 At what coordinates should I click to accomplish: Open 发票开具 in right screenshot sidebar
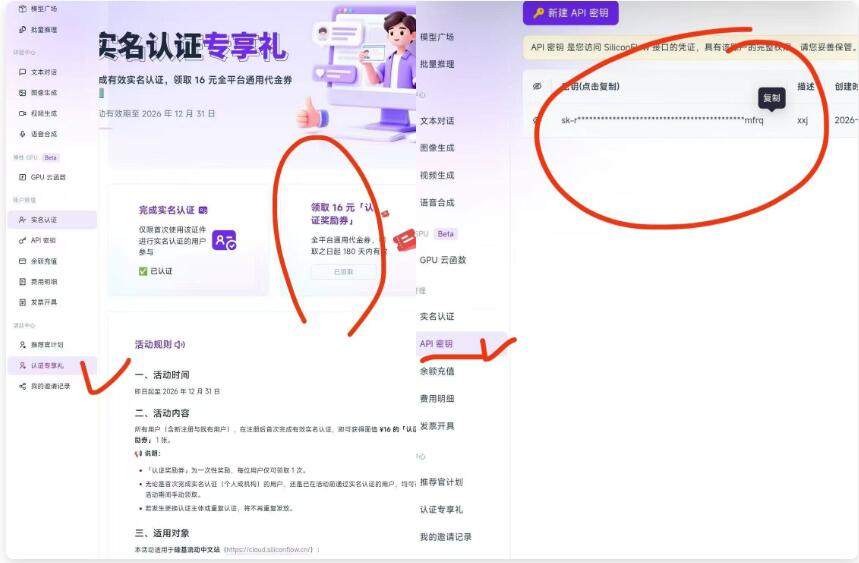[437, 426]
